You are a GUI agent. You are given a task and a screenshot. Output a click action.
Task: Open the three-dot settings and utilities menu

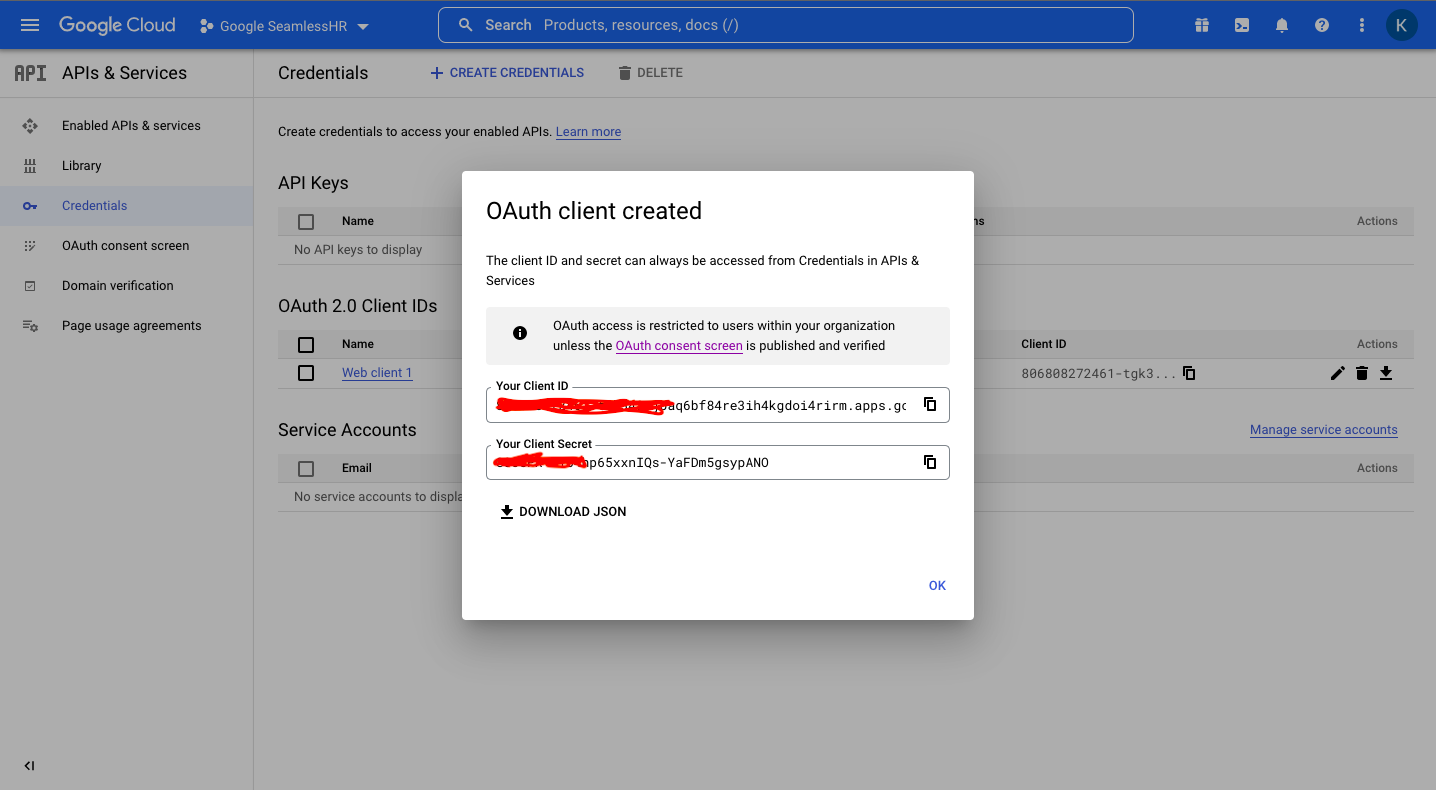point(1361,26)
